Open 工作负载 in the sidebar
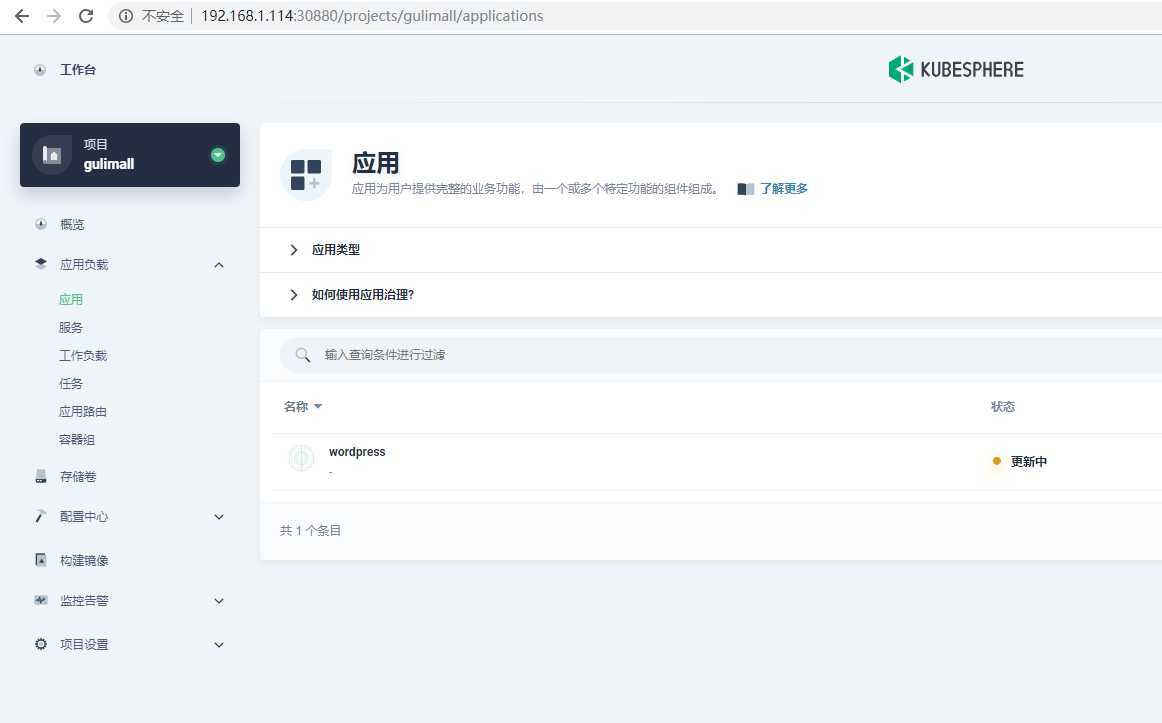 [83, 356]
